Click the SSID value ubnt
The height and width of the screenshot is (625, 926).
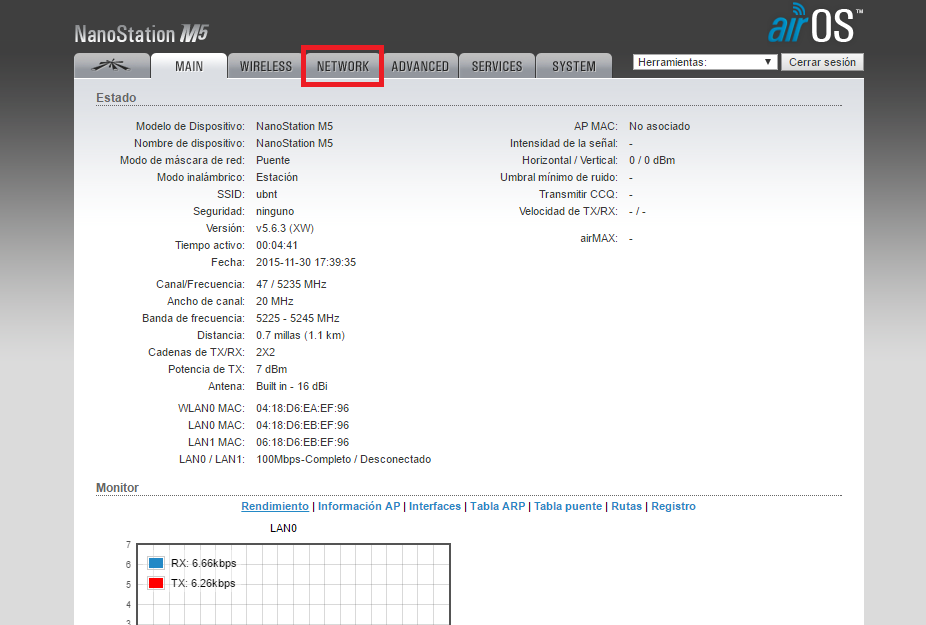tap(266, 194)
